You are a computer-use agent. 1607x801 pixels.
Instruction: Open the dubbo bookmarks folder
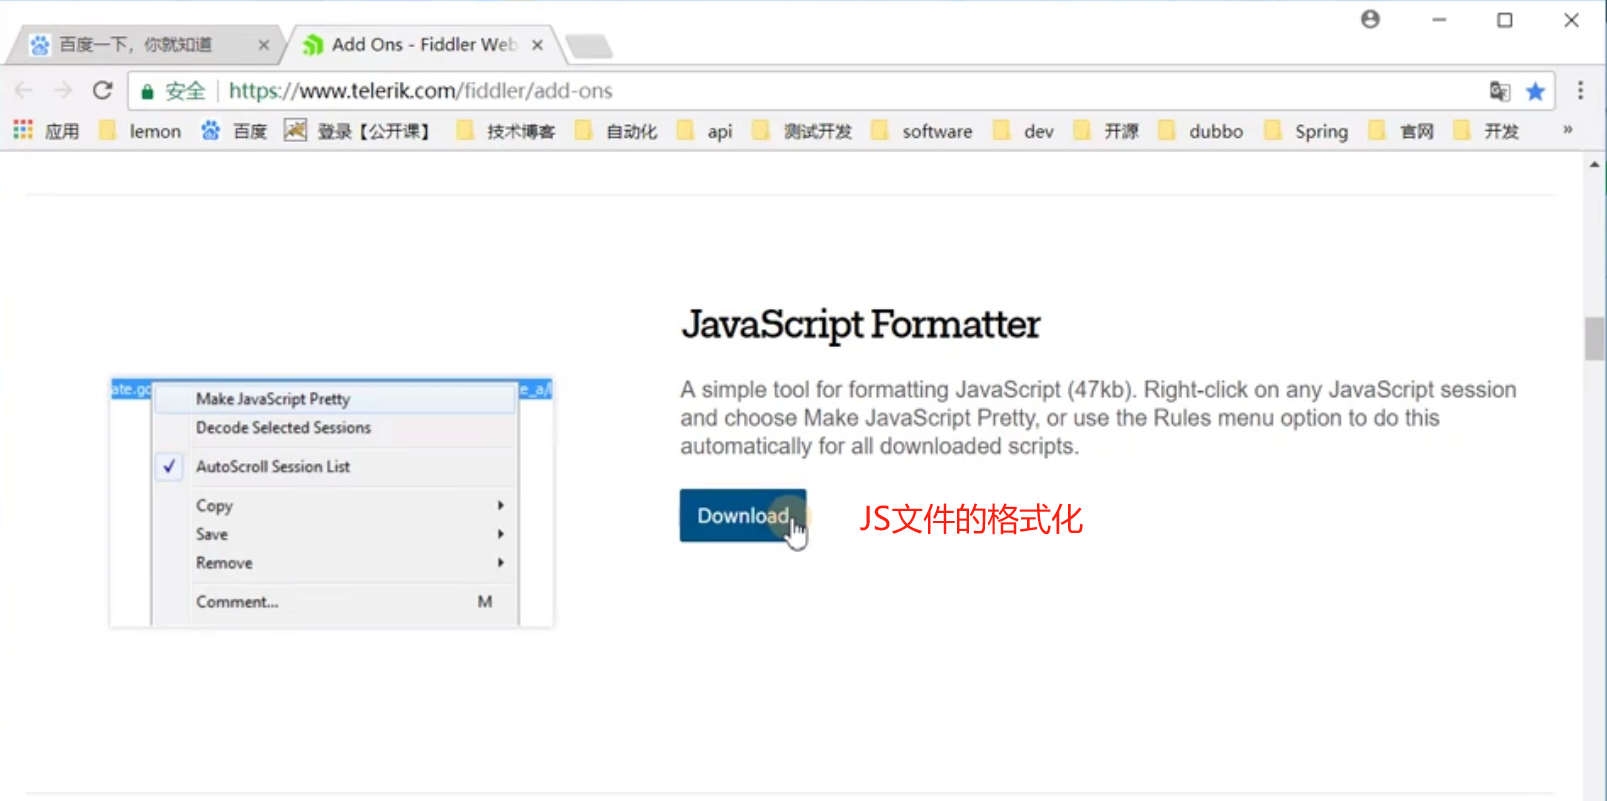[x=1201, y=131]
